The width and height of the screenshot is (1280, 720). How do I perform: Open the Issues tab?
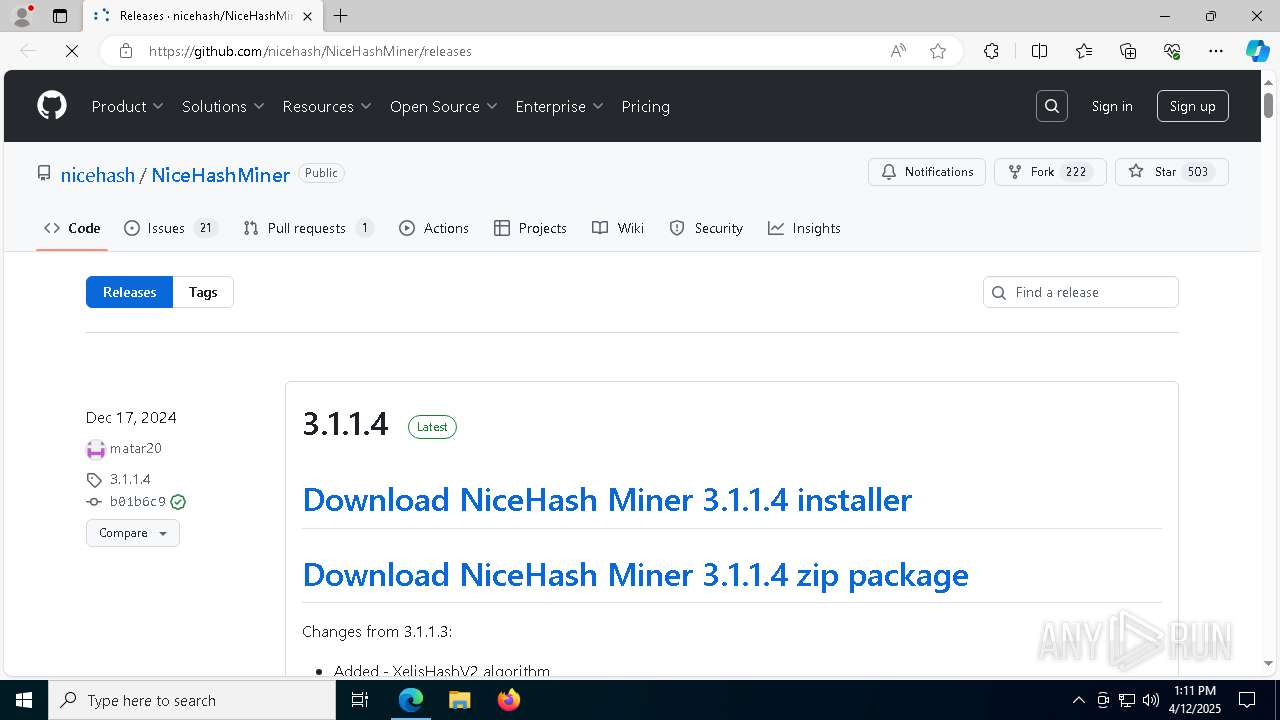[170, 228]
